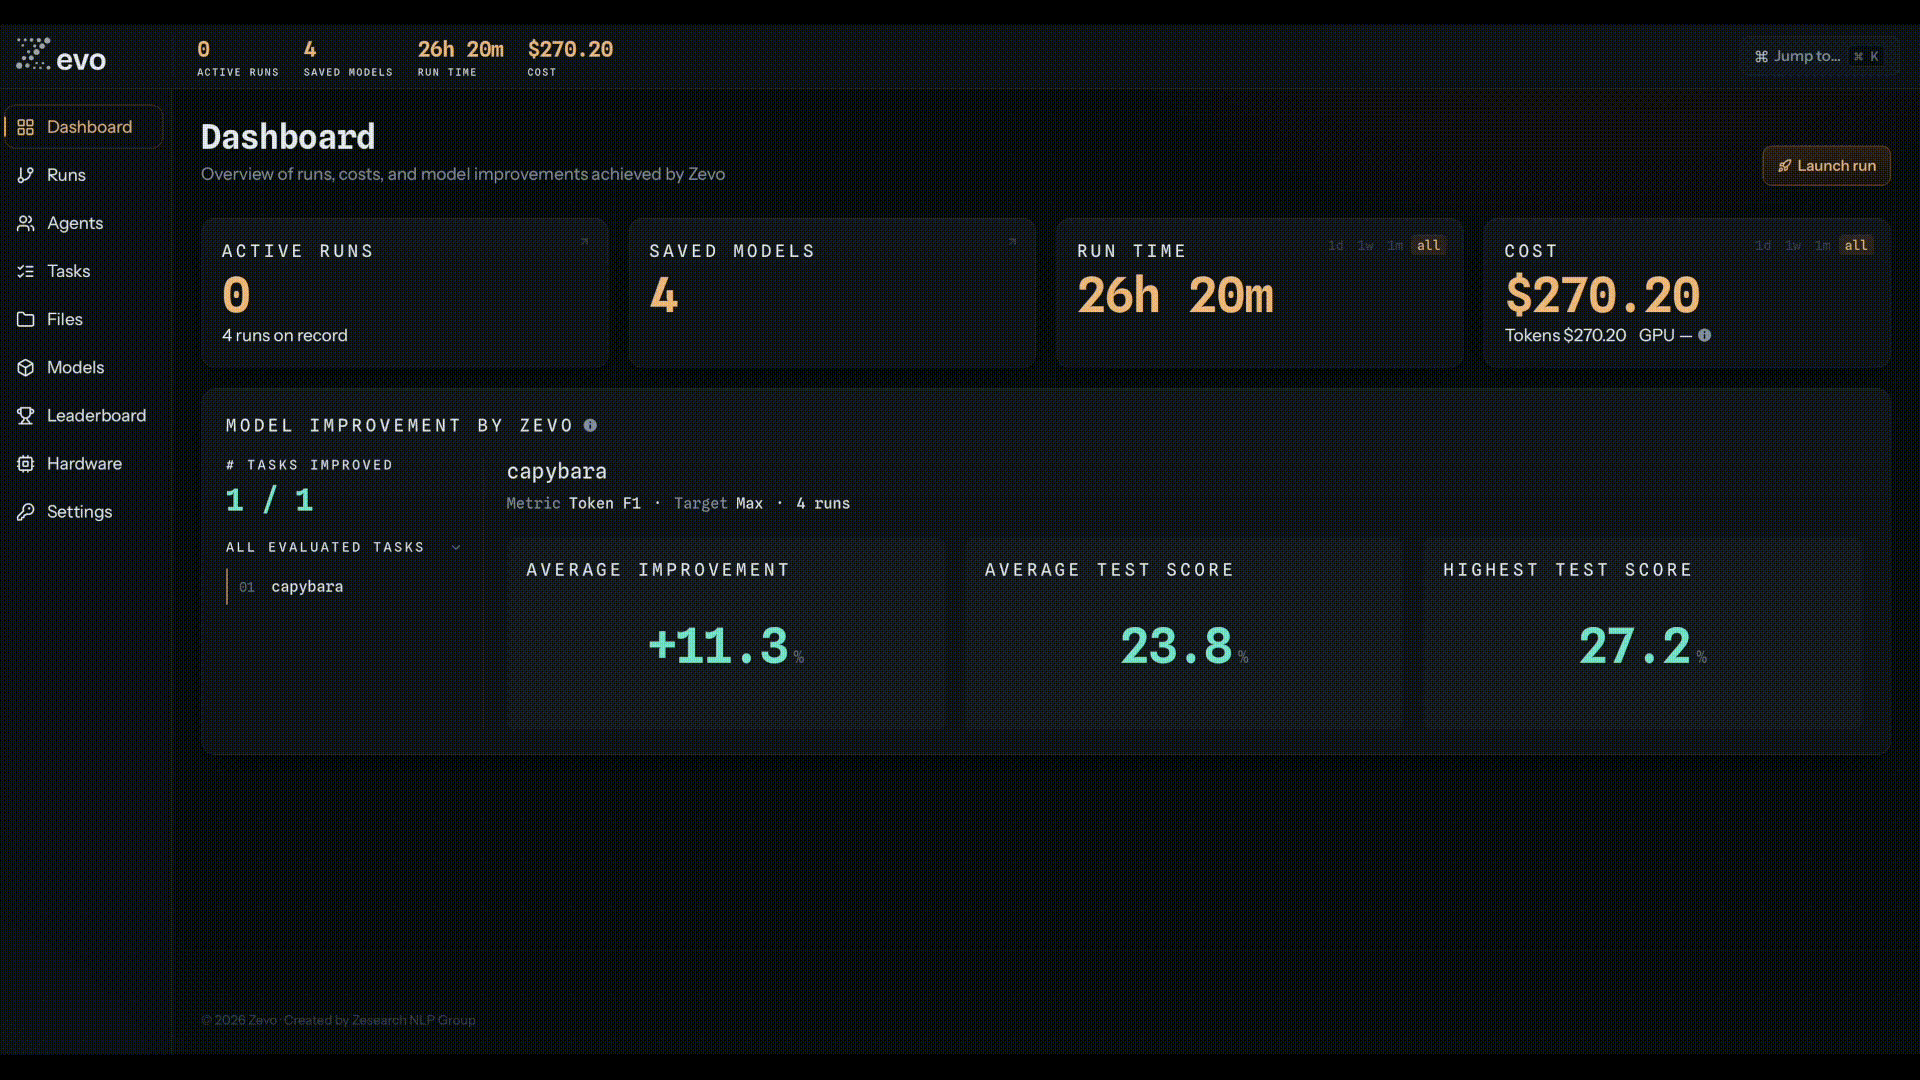Click the Hardware chip icon in sidebar
This screenshot has height=1080, width=1920.
coord(26,463)
